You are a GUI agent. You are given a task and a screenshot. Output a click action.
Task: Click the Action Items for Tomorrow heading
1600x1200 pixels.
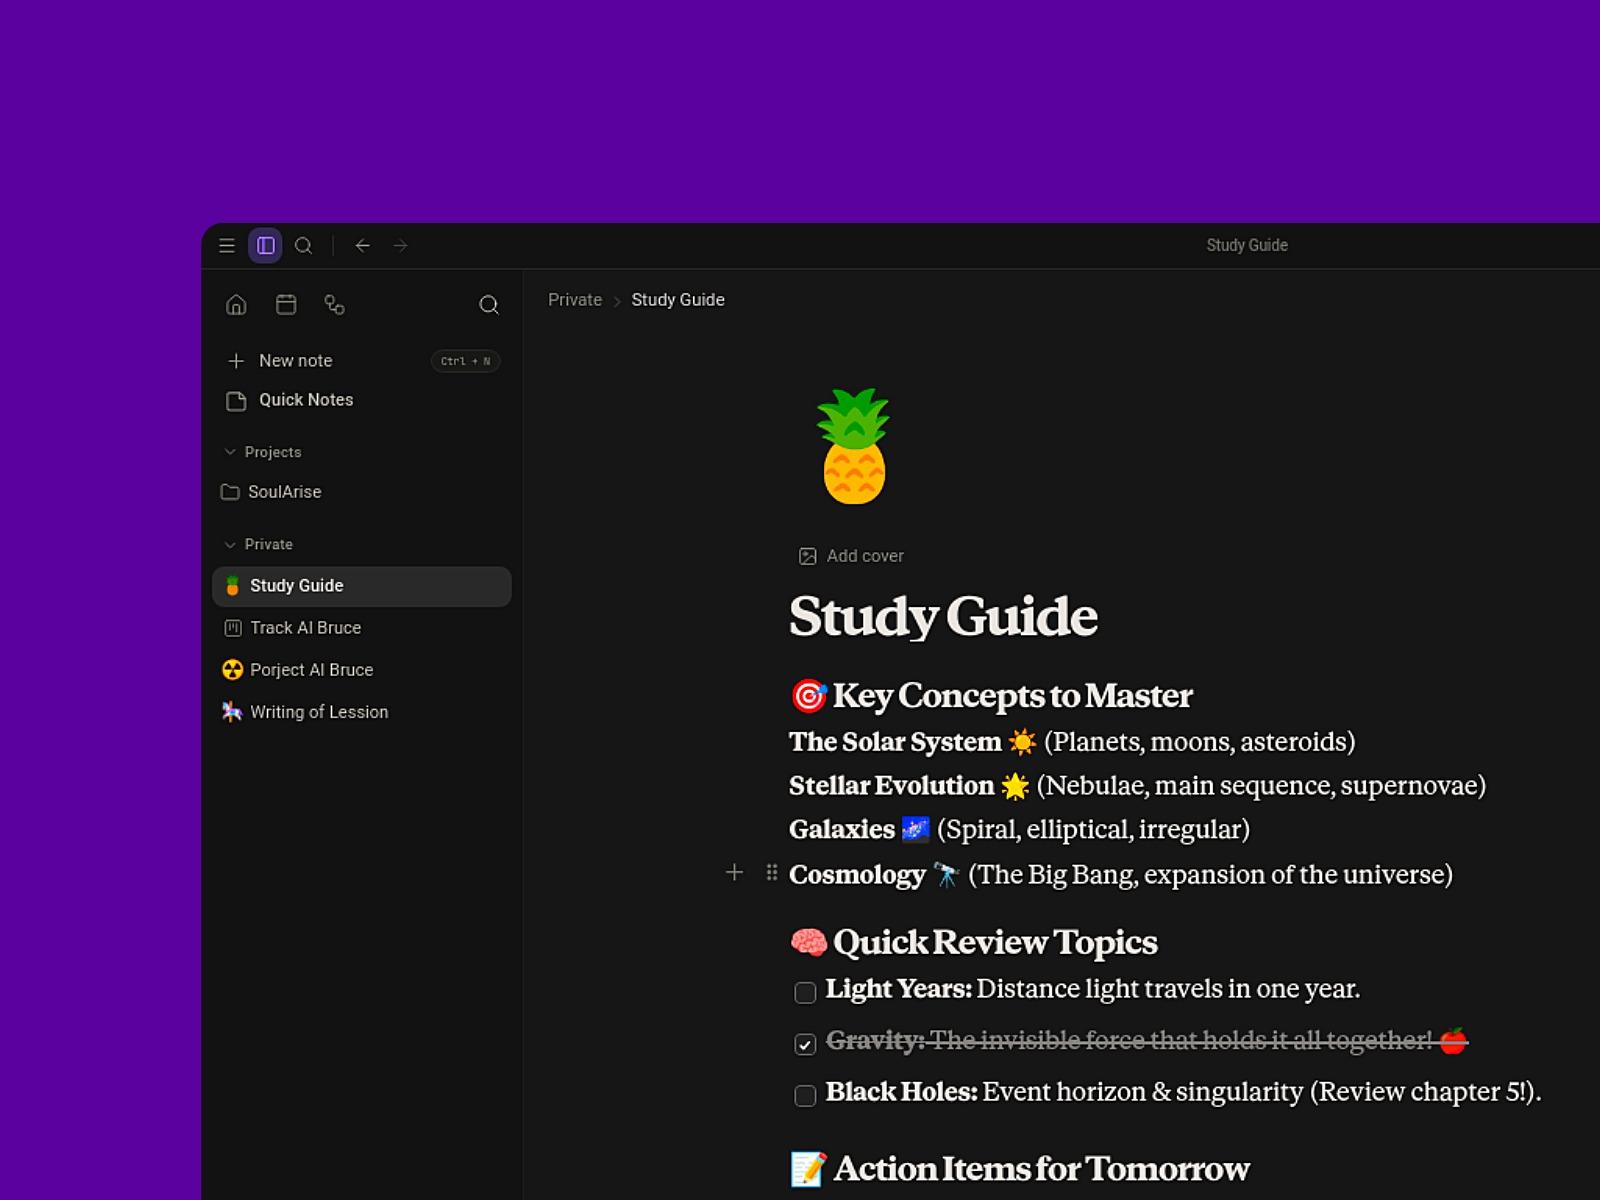[1020, 1168]
